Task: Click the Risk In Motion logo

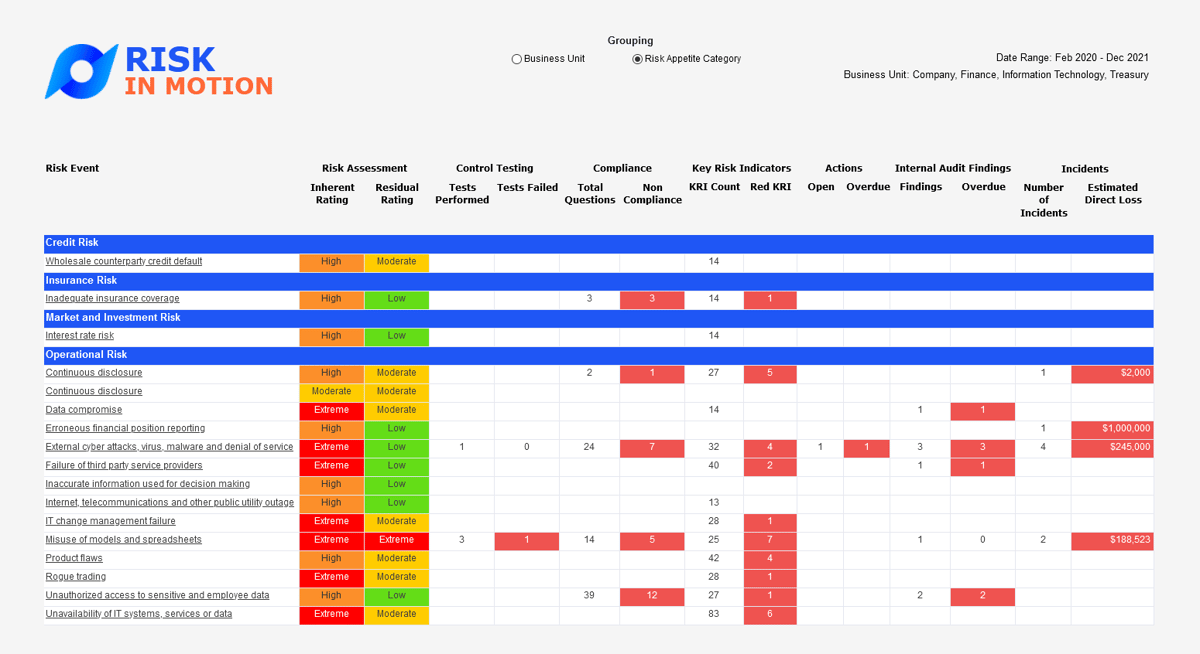Action: point(159,71)
